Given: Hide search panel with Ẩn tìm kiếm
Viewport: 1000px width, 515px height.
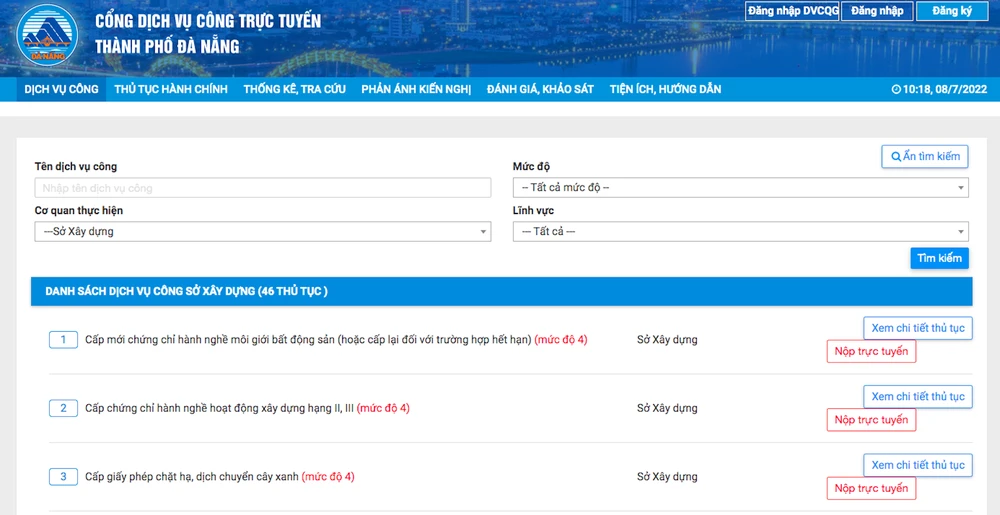Looking at the screenshot, I should (x=924, y=157).
